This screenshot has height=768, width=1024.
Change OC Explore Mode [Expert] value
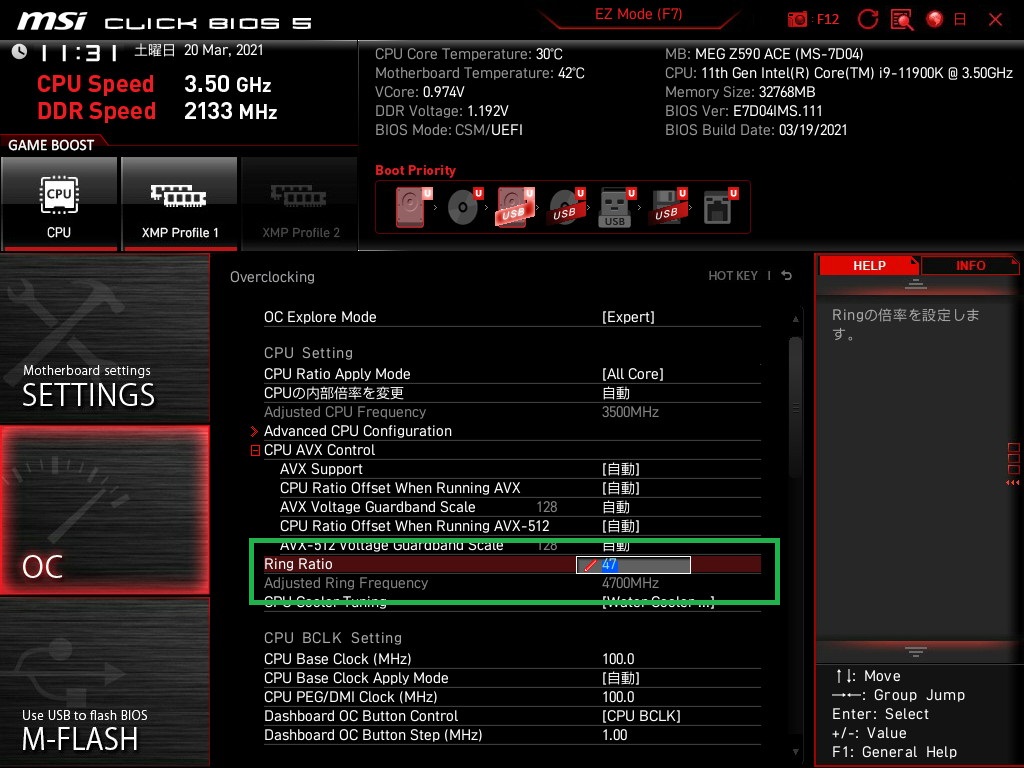pos(628,317)
